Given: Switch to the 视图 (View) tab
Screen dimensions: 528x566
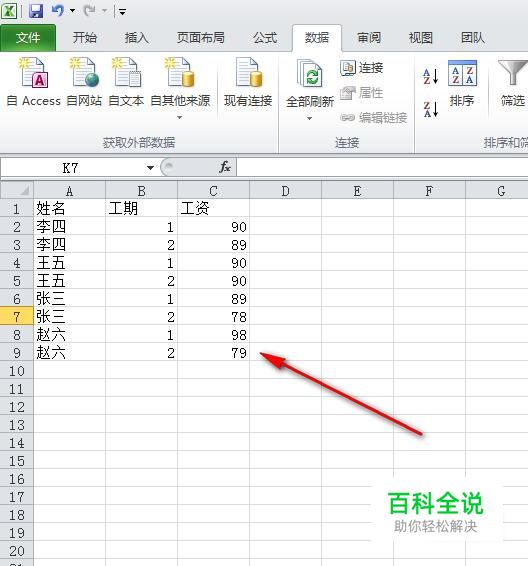Looking at the screenshot, I should tap(421, 38).
